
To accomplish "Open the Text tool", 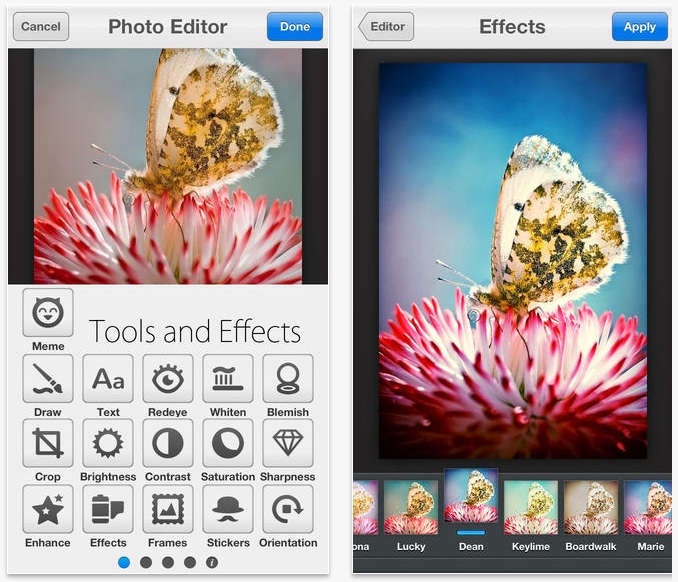I will pos(108,378).
